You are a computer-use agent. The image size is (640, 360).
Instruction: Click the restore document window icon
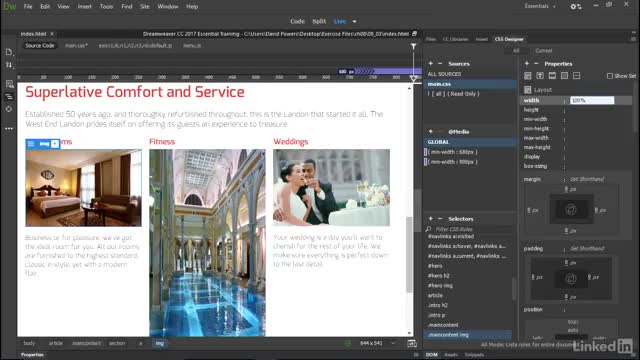(415, 34)
